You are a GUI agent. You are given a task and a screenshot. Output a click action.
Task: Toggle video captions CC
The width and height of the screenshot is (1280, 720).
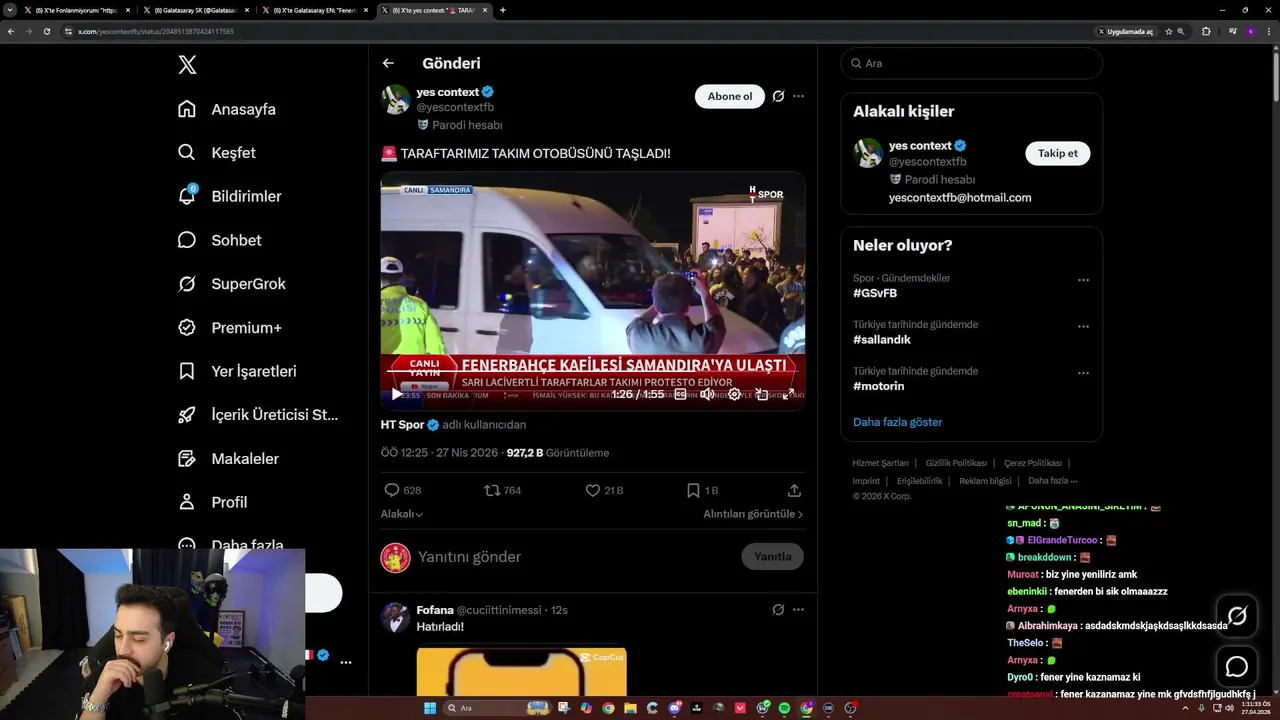[x=680, y=394]
